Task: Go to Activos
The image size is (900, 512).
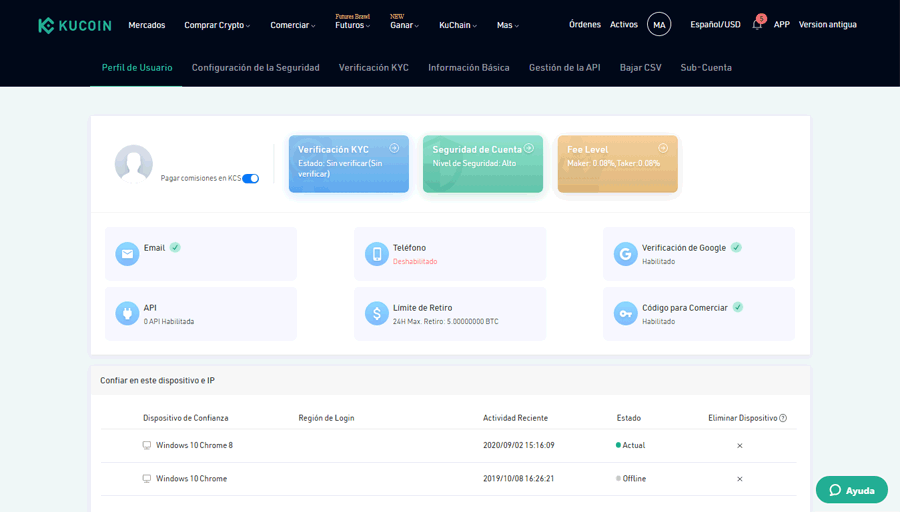Action: [624, 25]
